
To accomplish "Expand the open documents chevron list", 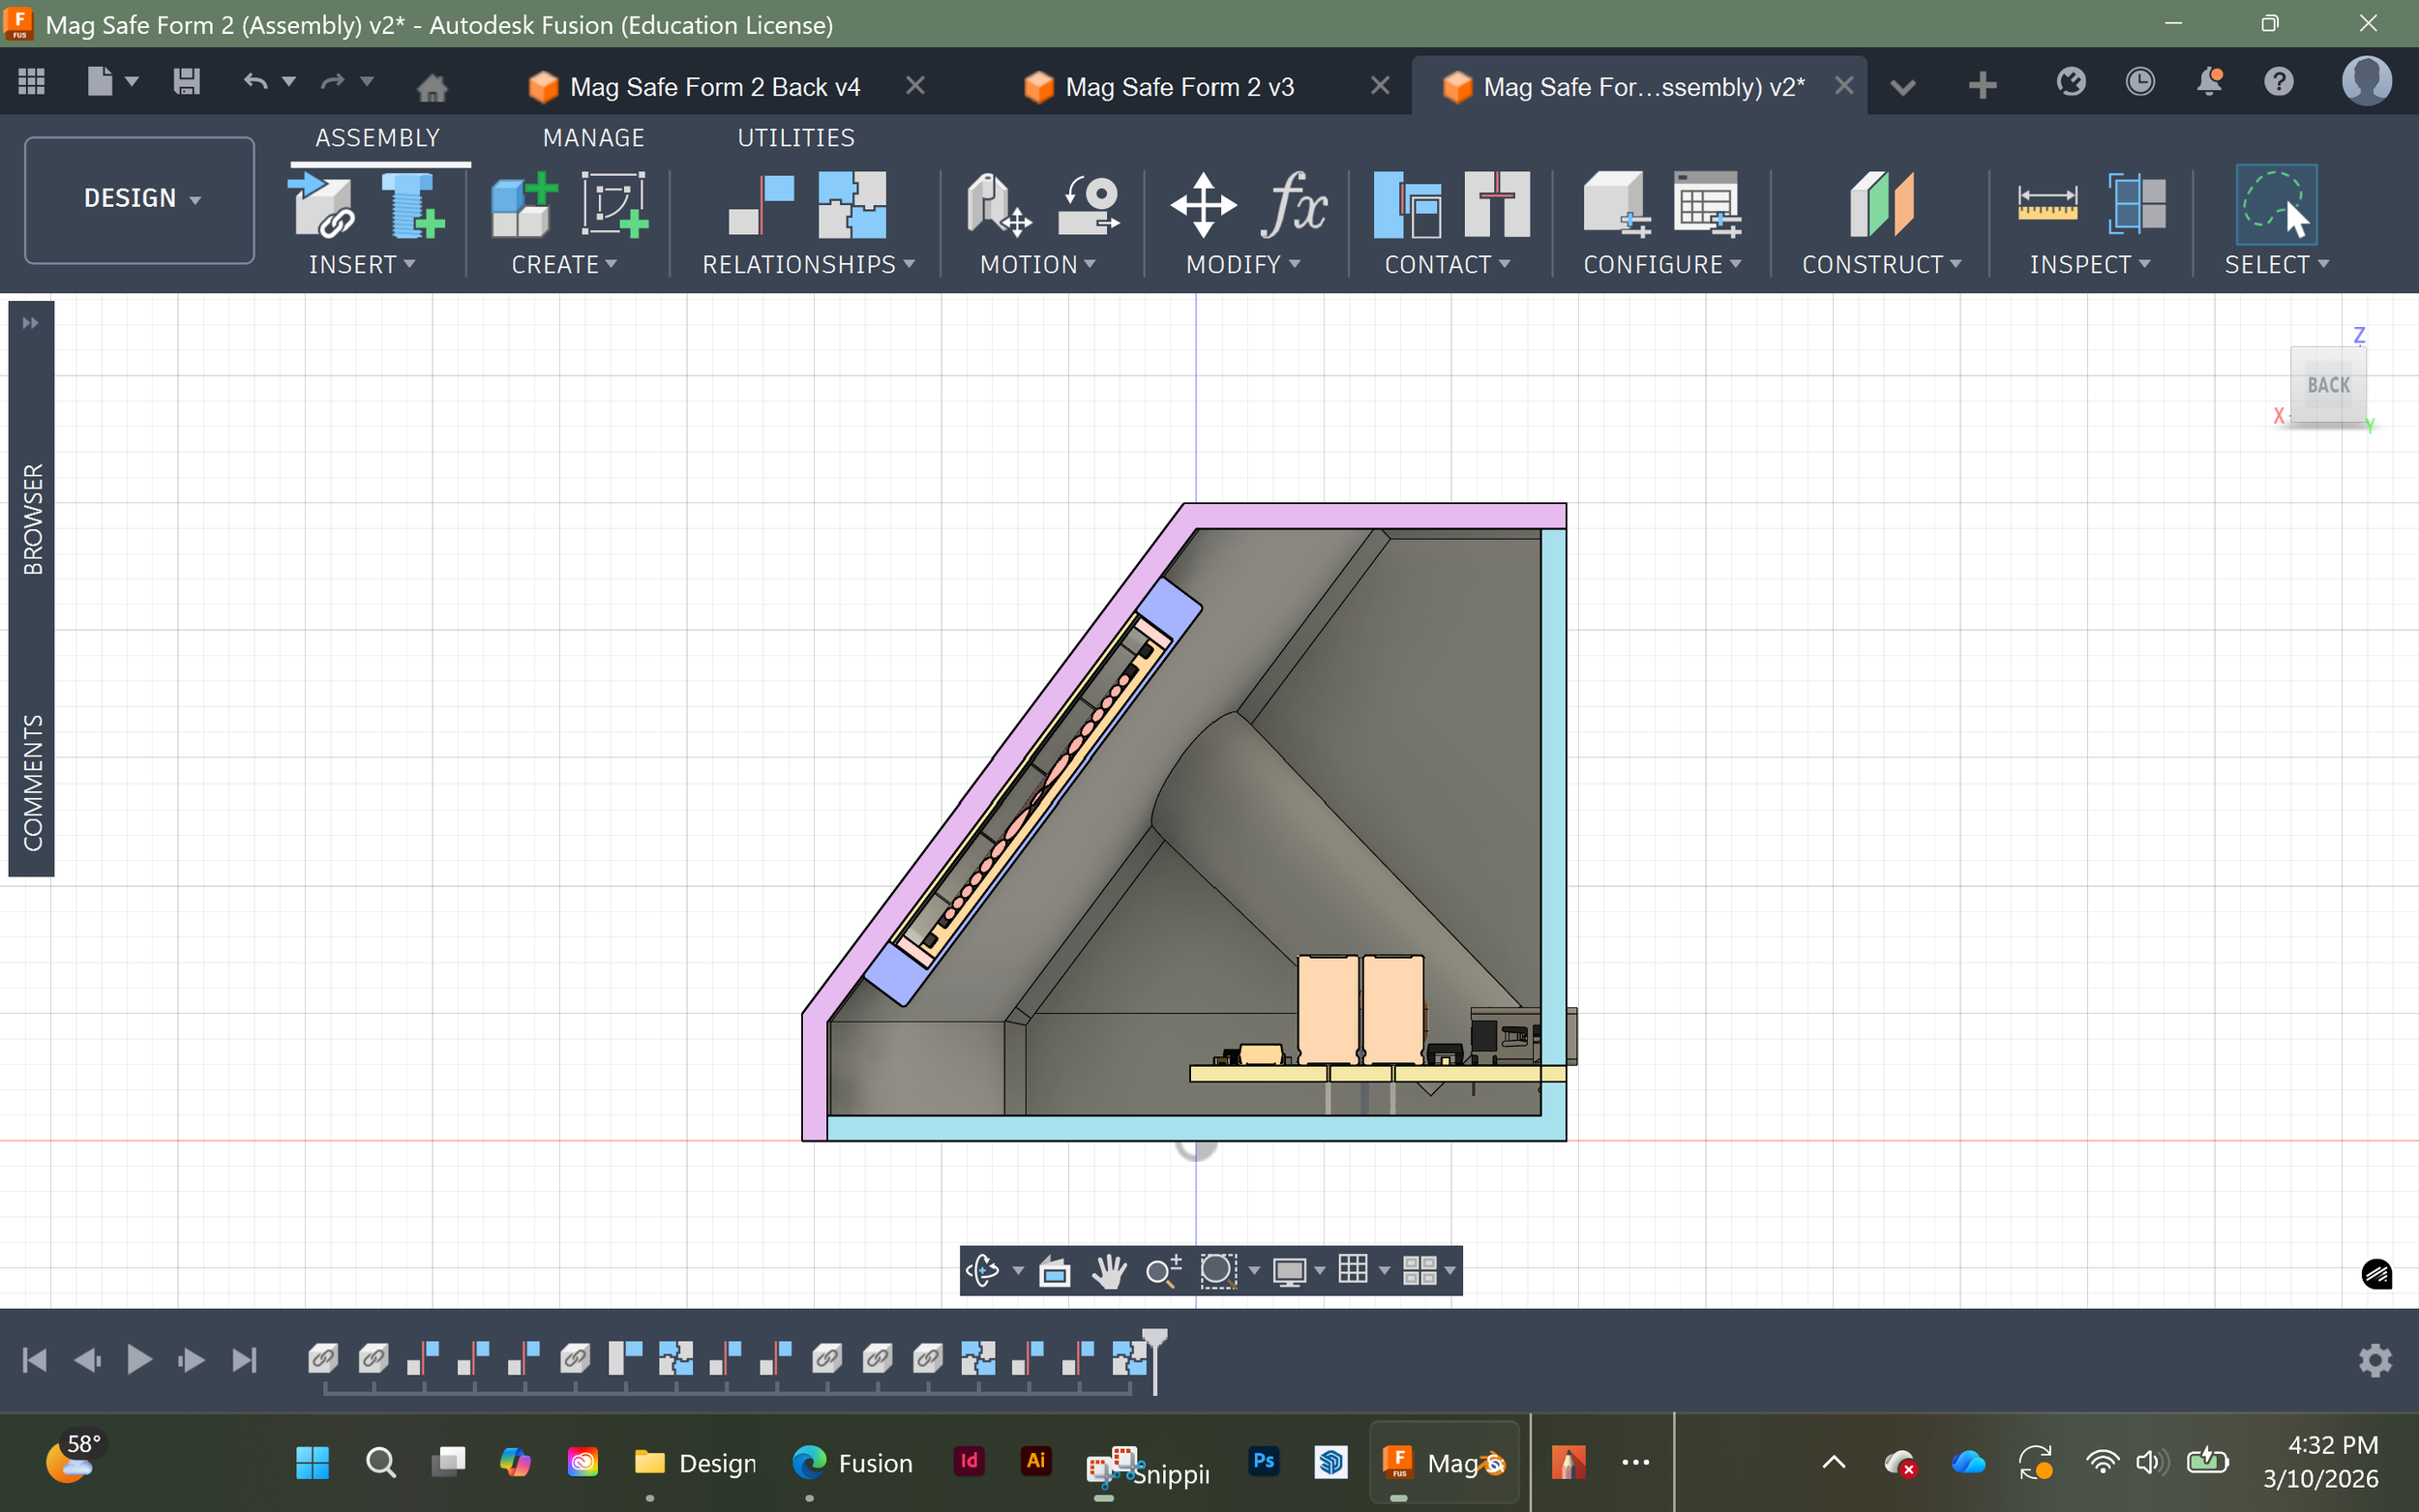I will (1903, 87).
